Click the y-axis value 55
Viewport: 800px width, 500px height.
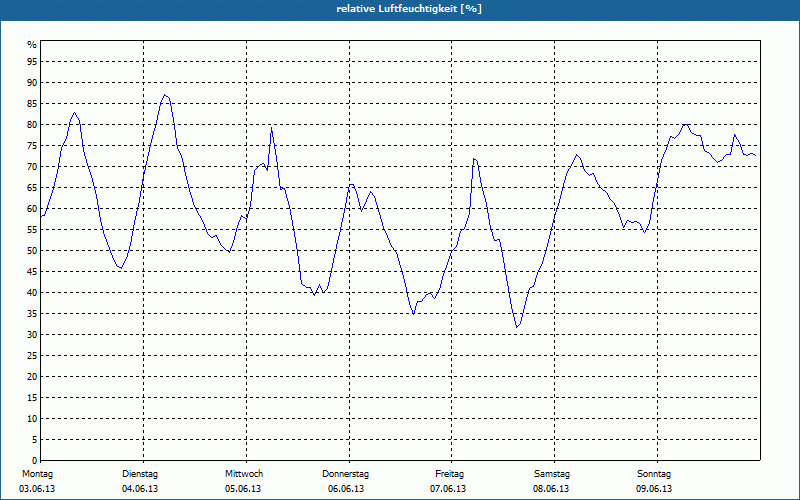[x=32, y=230]
